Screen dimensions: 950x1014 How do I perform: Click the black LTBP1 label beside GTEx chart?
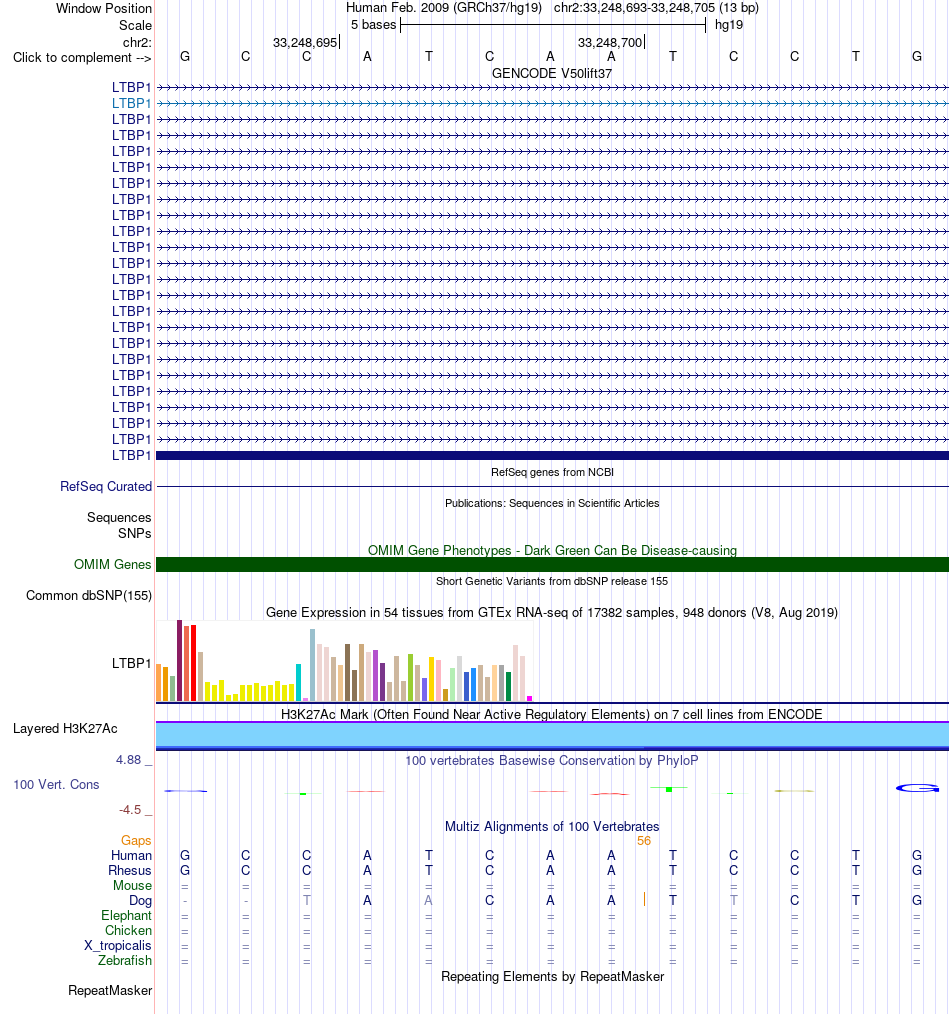131,663
